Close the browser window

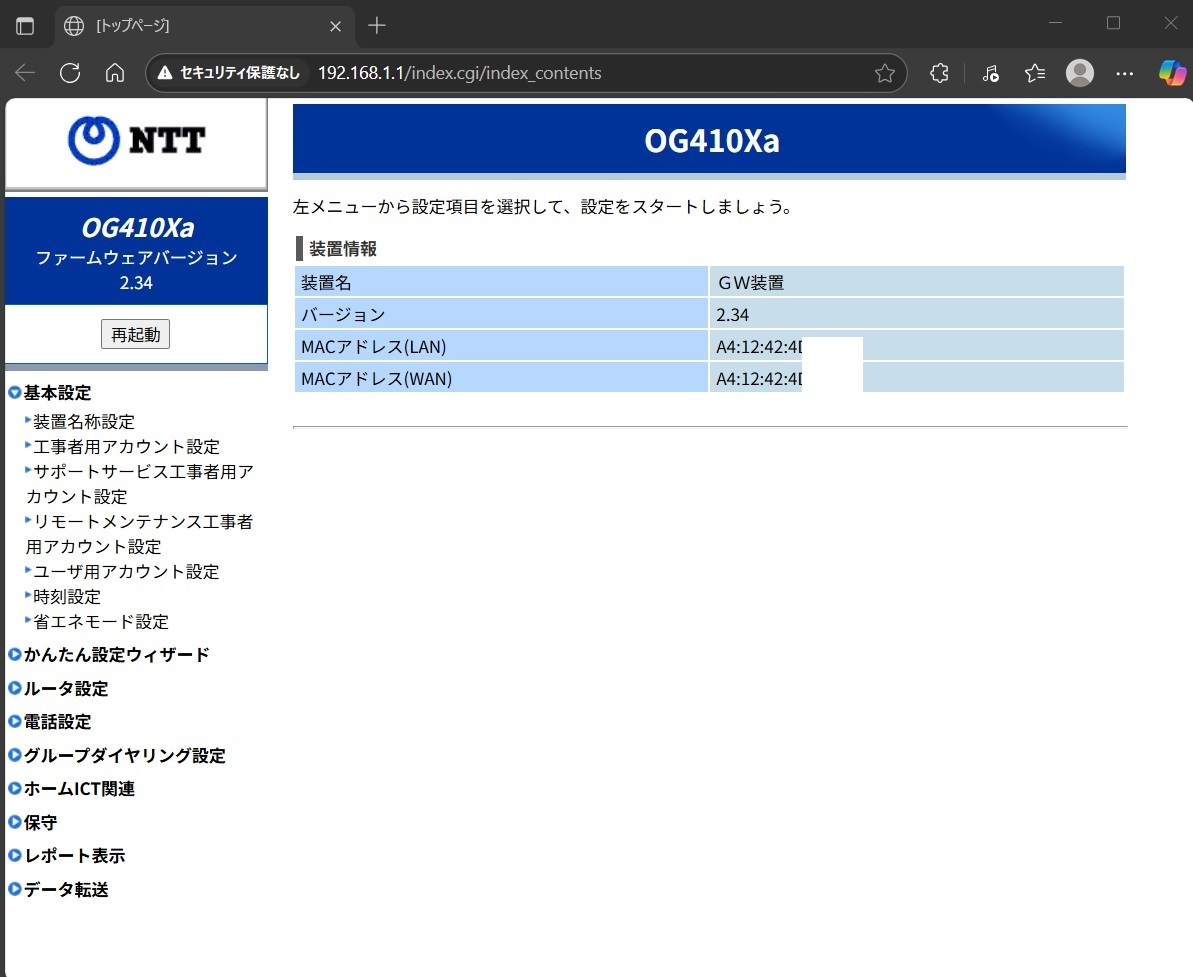1171,23
